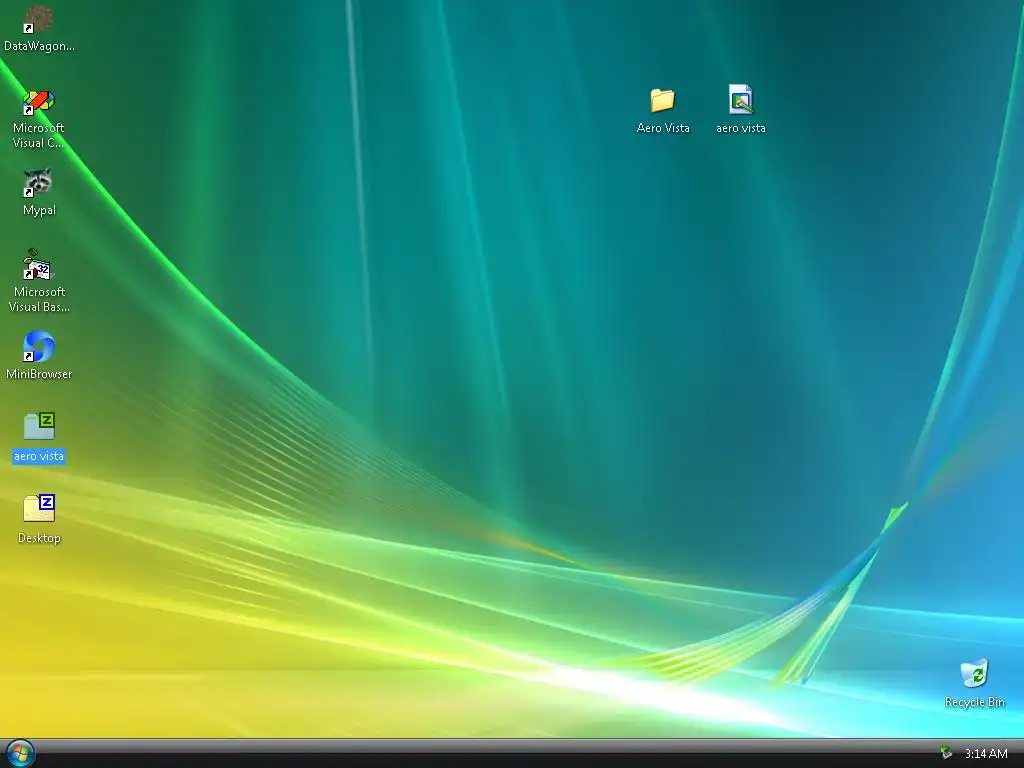The image size is (1024, 768).
Task: Select the highlighted aero vista zip archive icon
Action: (x=39, y=426)
